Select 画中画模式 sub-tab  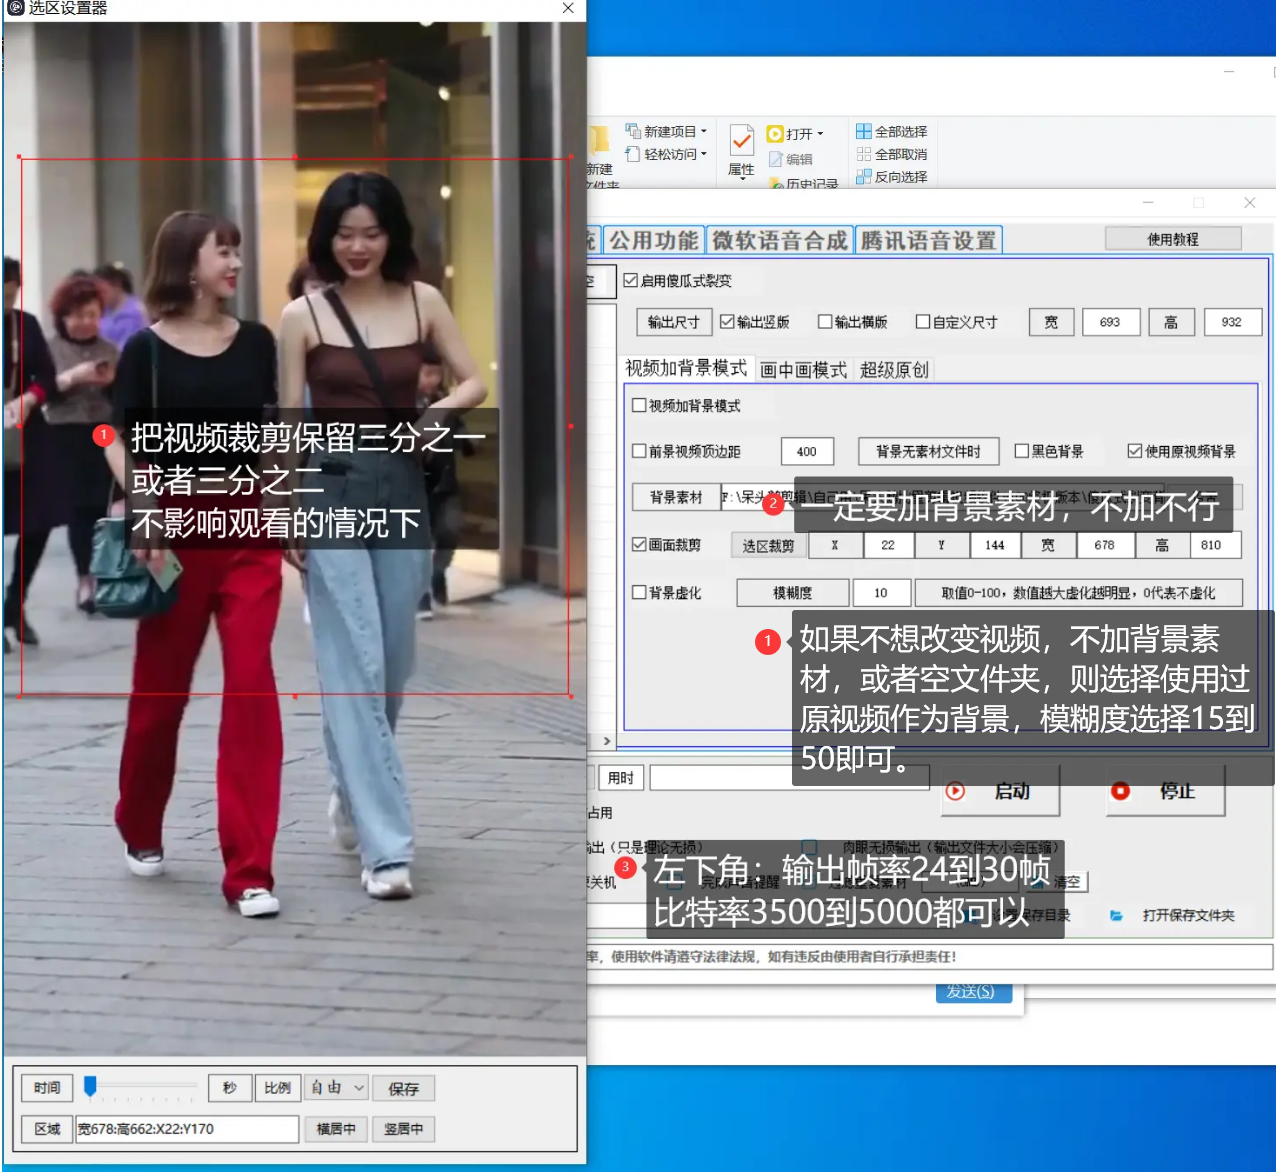(804, 370)
